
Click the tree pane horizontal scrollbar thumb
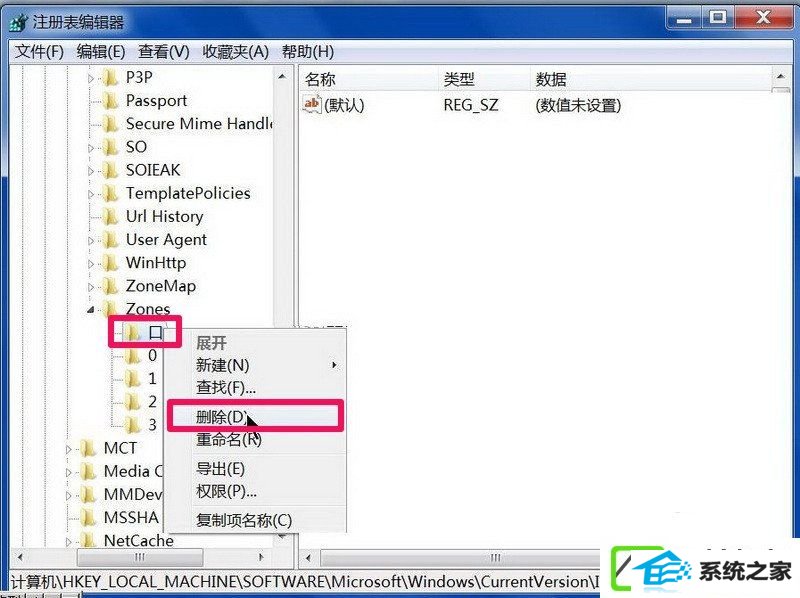click(x=140, y=557)
